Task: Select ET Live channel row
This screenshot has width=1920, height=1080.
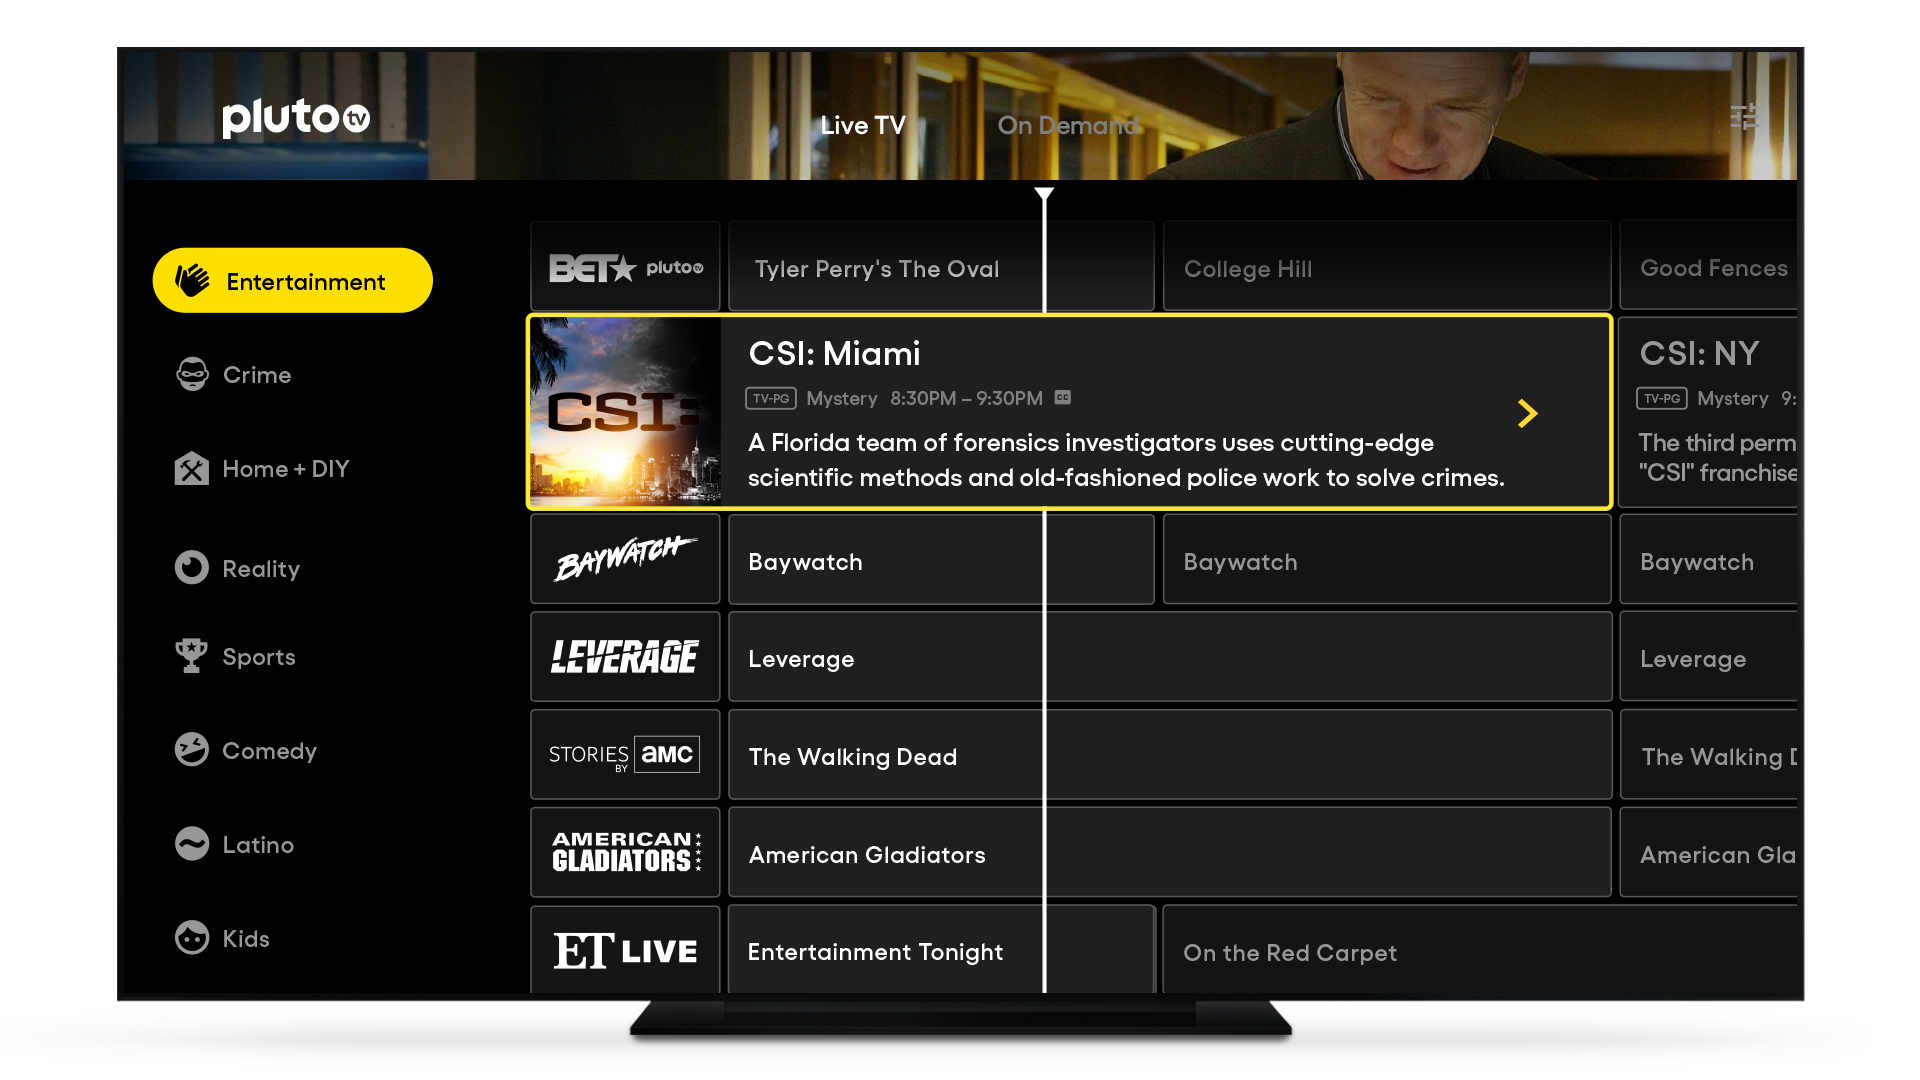Action: (625, 952)
